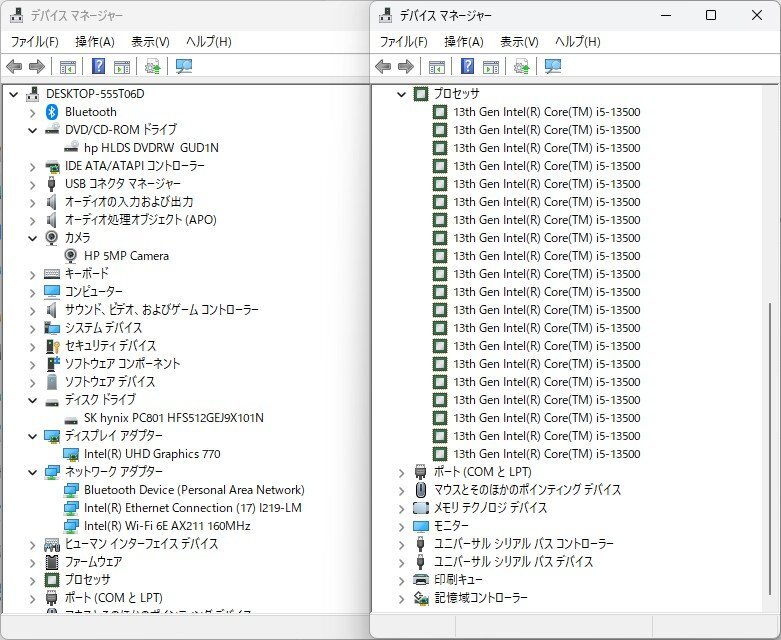
Task: Click the プロセッサ chip icon in right window
Action: (x=421, y=94)
